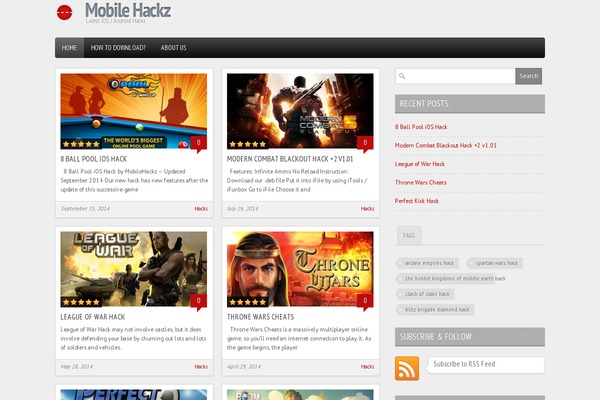The image size is (600, 400).
Task: Open comment bubble on Throne Wars post
Action: (365, 302)
